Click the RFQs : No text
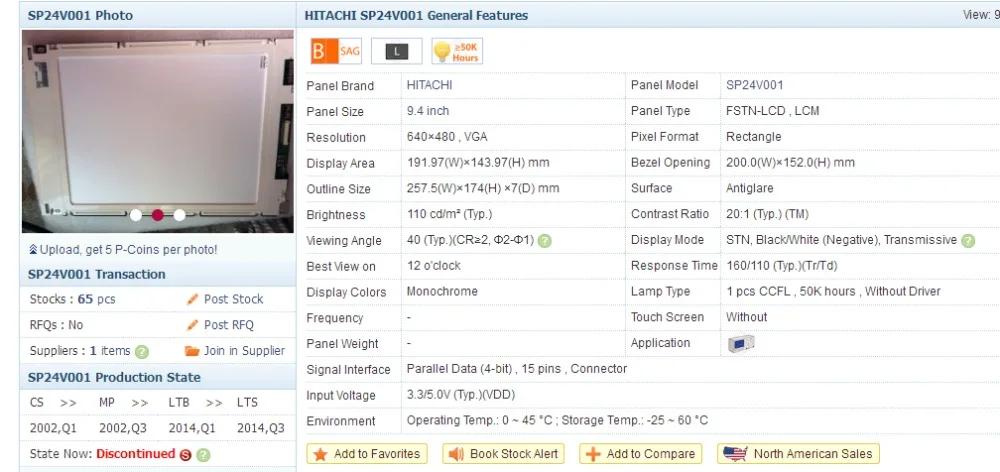The height and width of the screenshot is (472, 1000). click(56, 325)
